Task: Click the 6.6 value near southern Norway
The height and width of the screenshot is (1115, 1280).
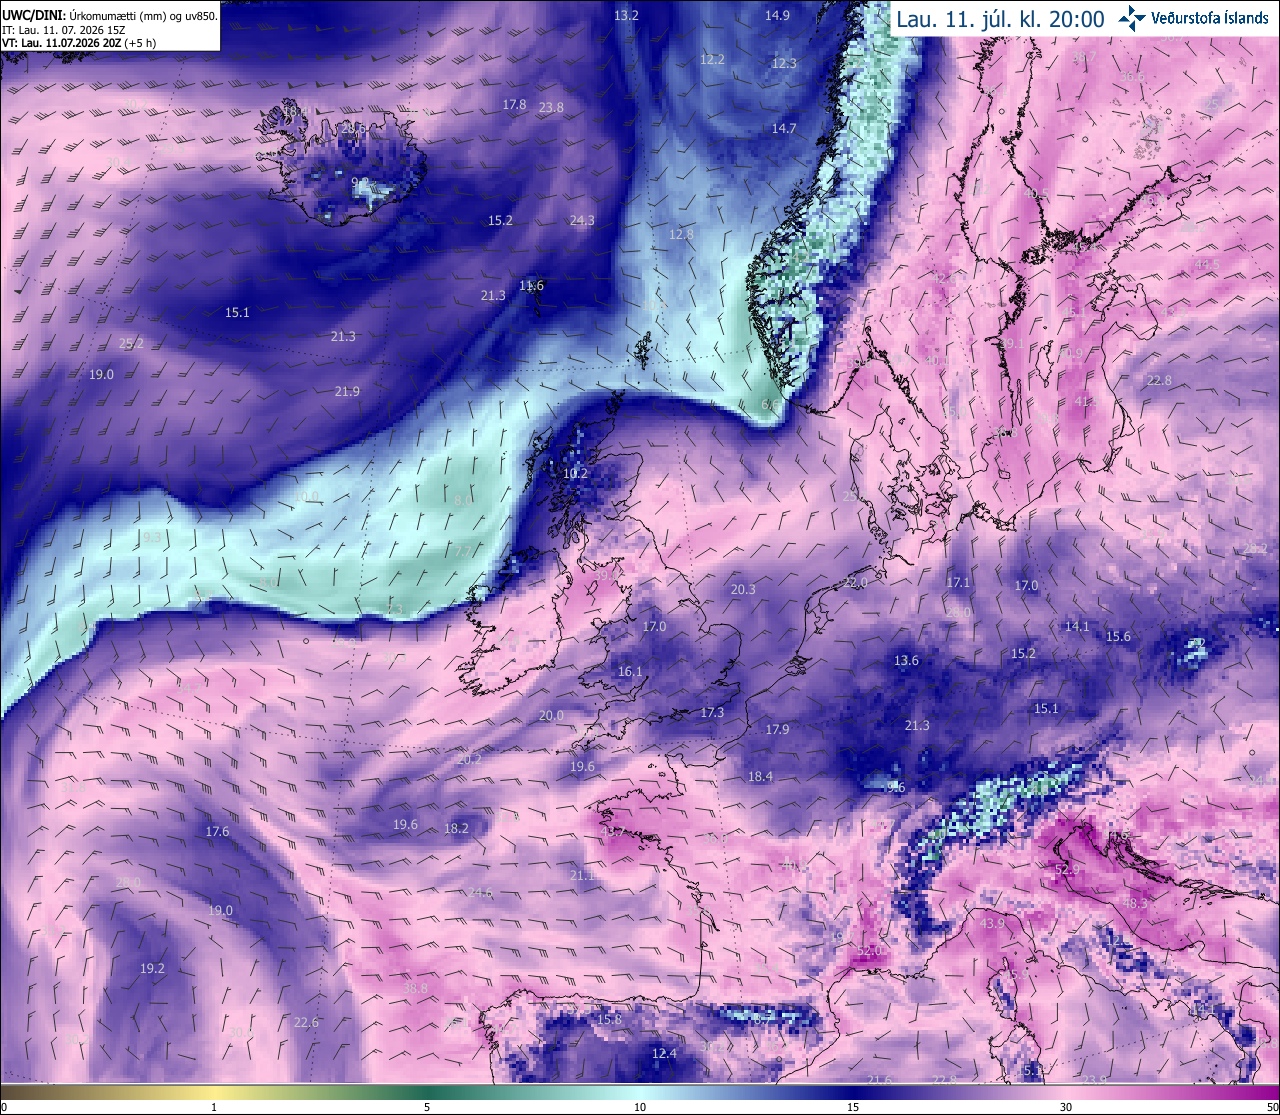Action: pos(770,405)
